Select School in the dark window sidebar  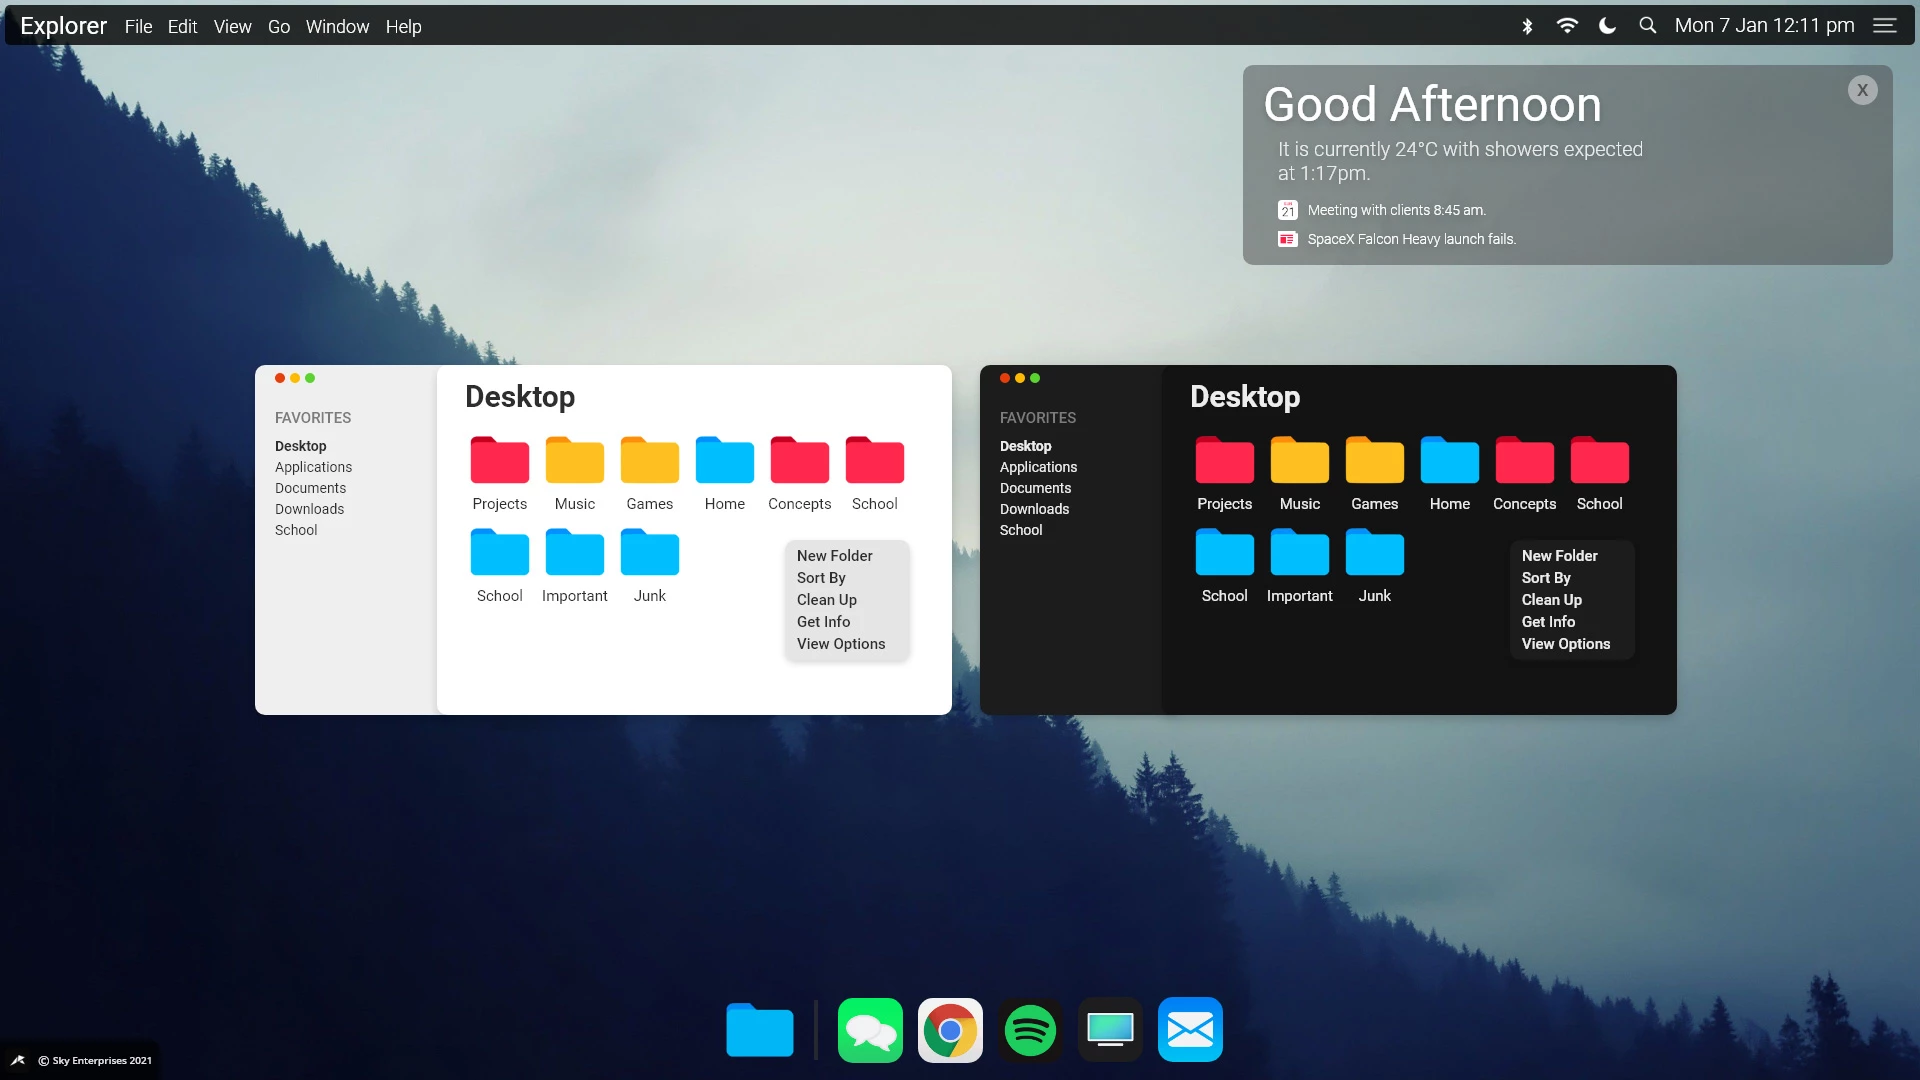(x=1021, y=530)
